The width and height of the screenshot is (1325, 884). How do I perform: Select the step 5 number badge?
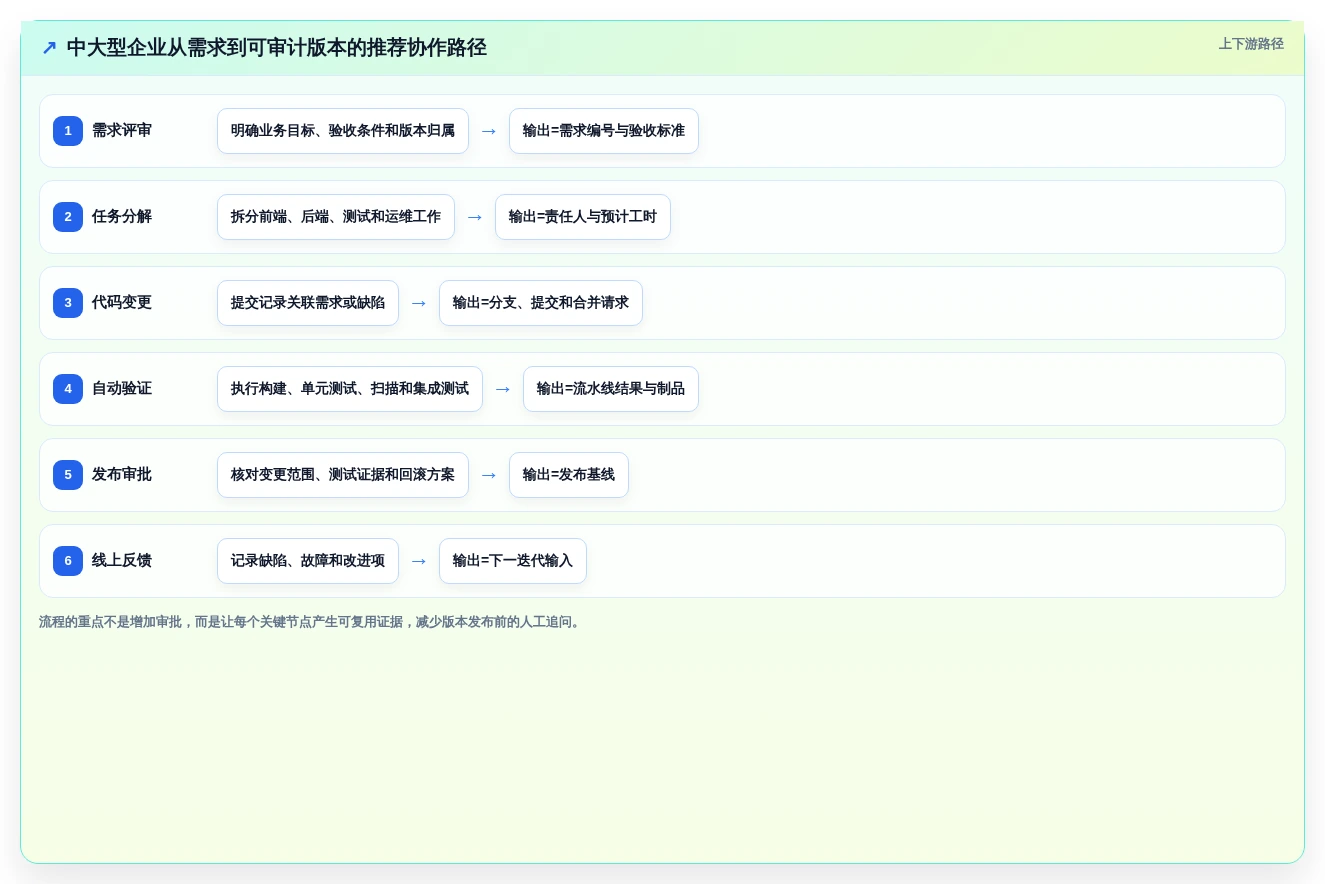click(x=68, y=475)
